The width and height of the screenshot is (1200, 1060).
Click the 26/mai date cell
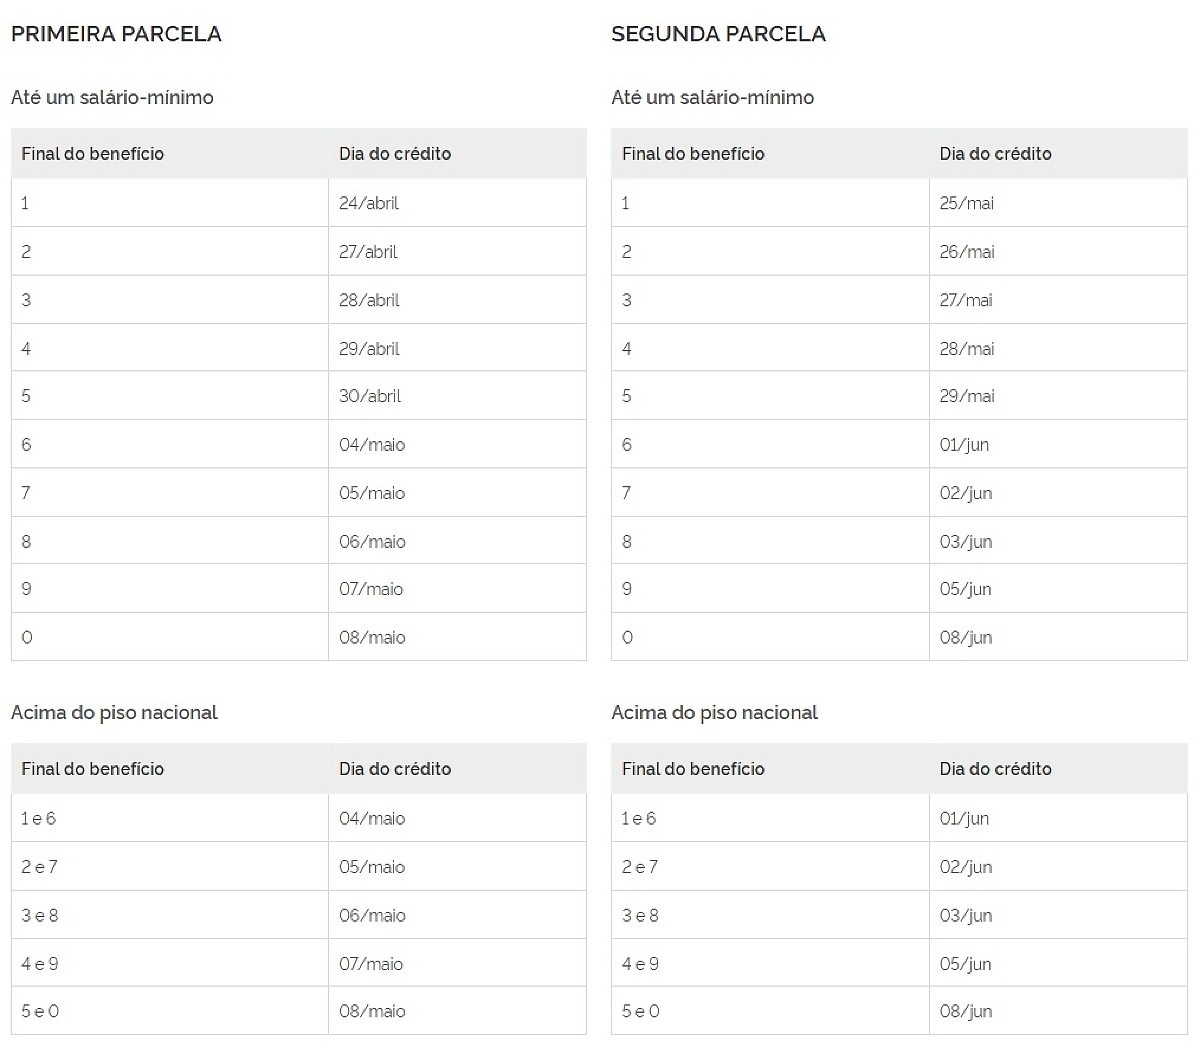(x=967, y=252)
